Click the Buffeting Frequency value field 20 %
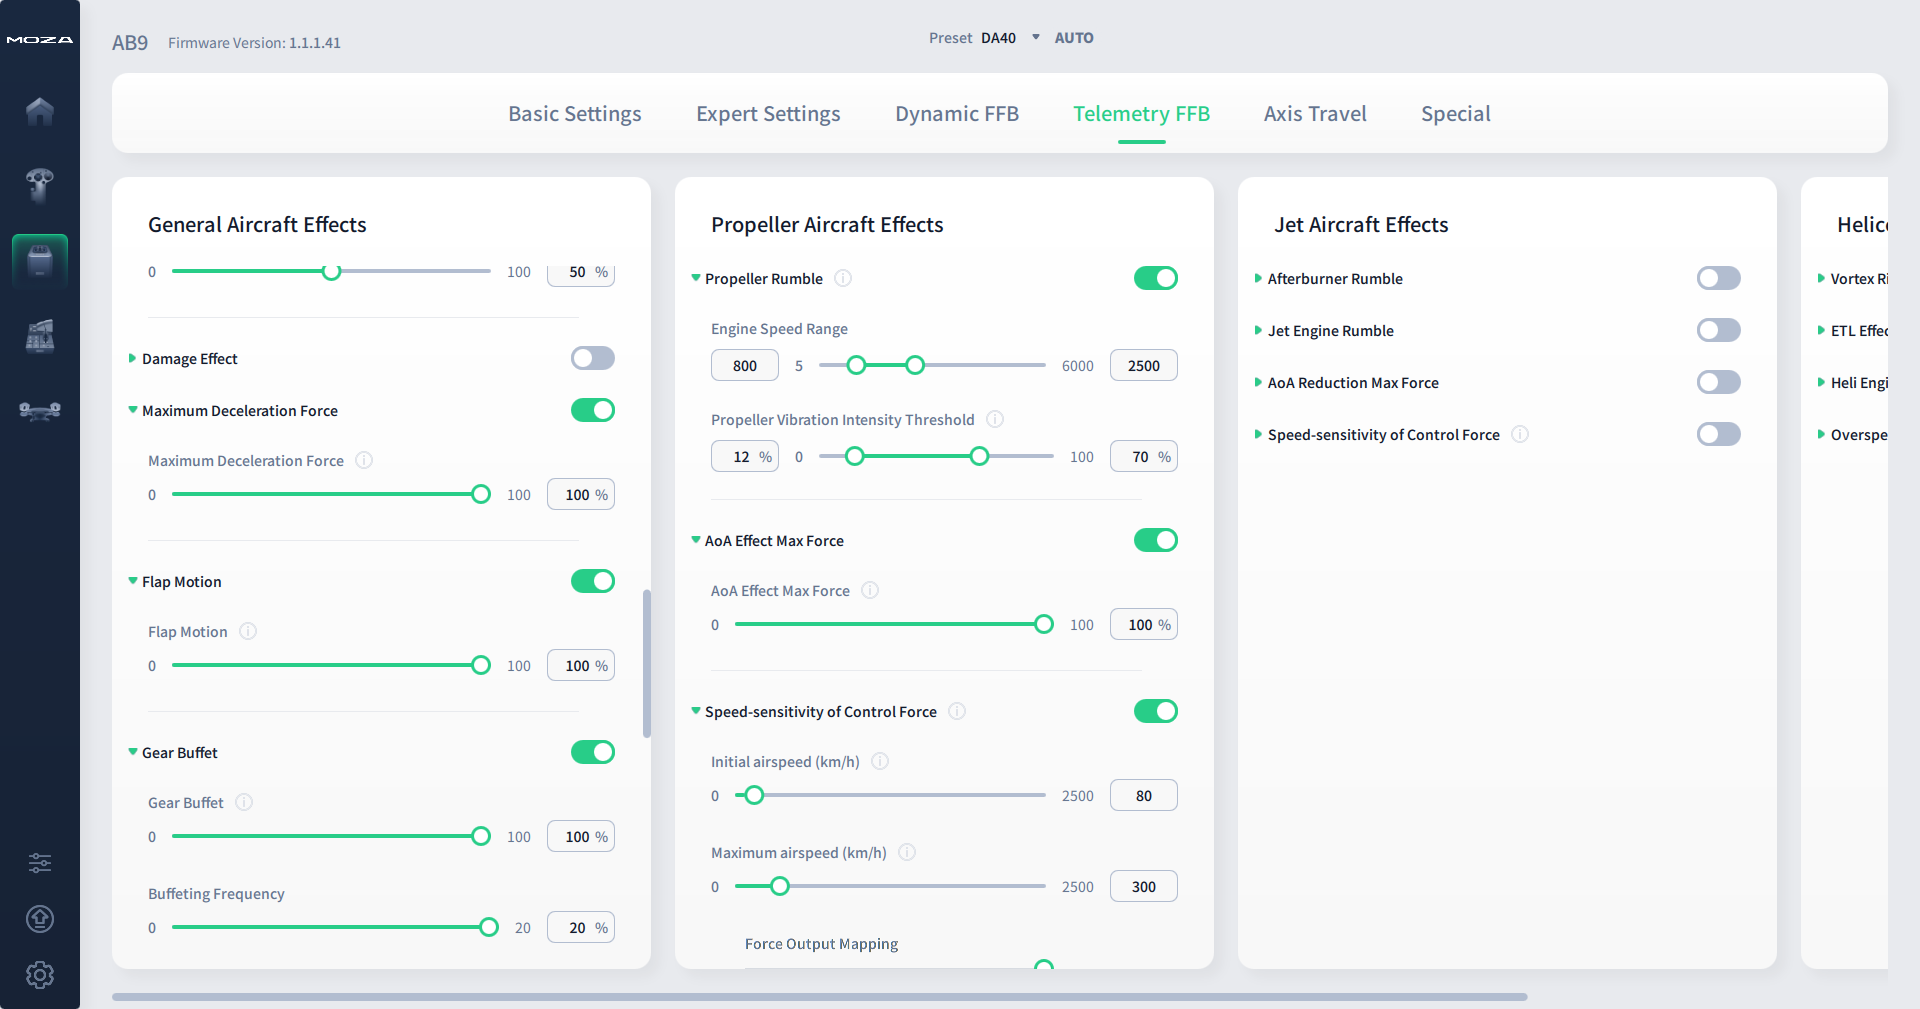1920x1009 pixels. pos(581,927)
